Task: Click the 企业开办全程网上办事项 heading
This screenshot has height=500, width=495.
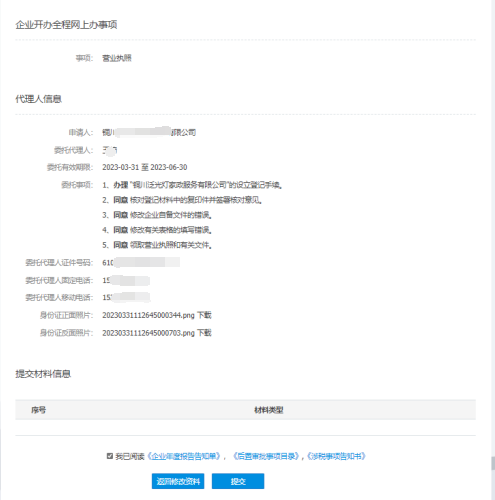Action: pos(66,25)
